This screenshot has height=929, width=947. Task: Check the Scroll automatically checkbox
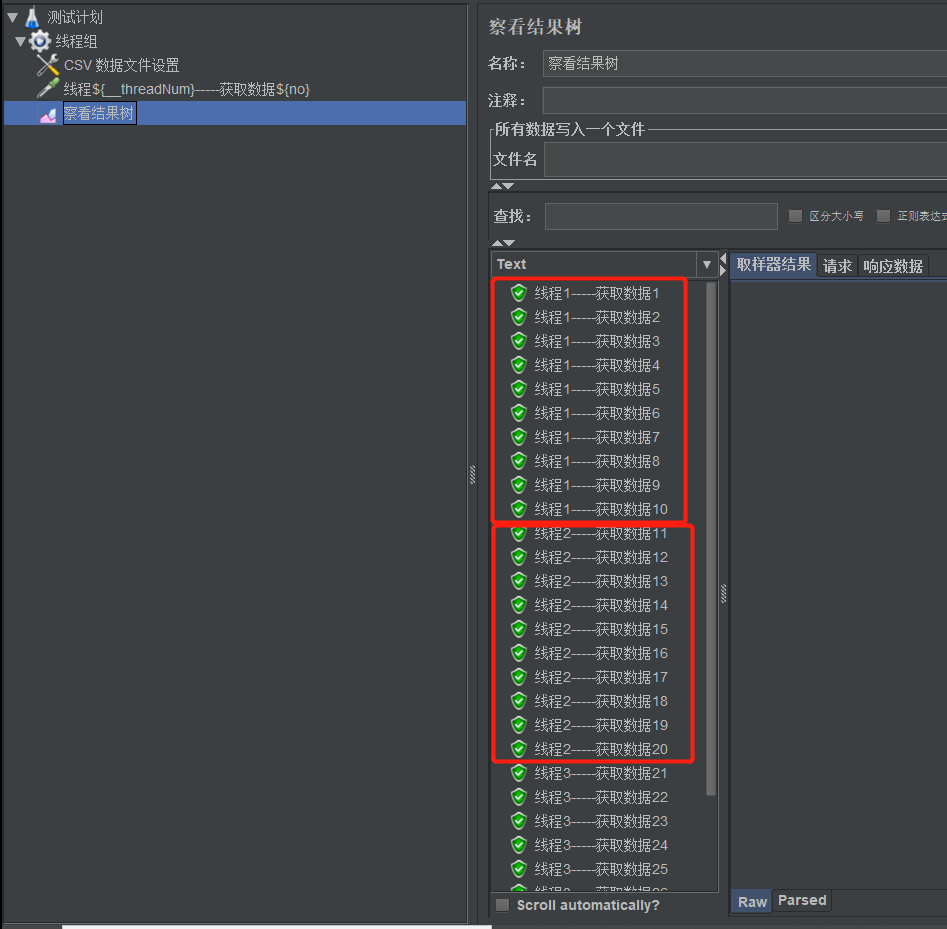click(x=501, y=904)
